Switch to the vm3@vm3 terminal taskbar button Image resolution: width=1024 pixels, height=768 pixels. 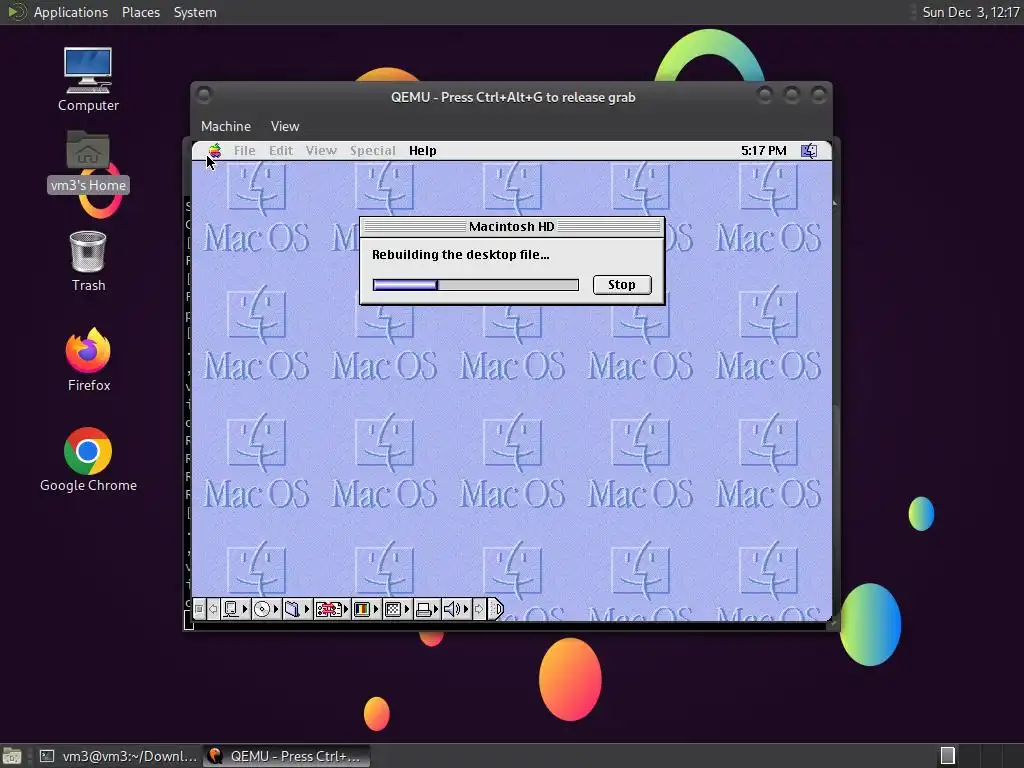[118, 756]
